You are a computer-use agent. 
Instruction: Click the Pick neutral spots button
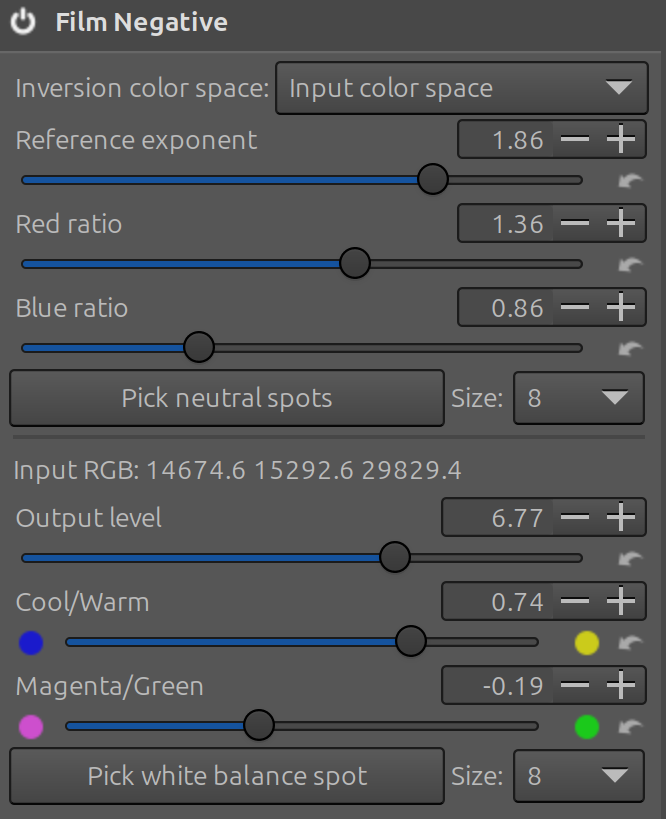227,398
